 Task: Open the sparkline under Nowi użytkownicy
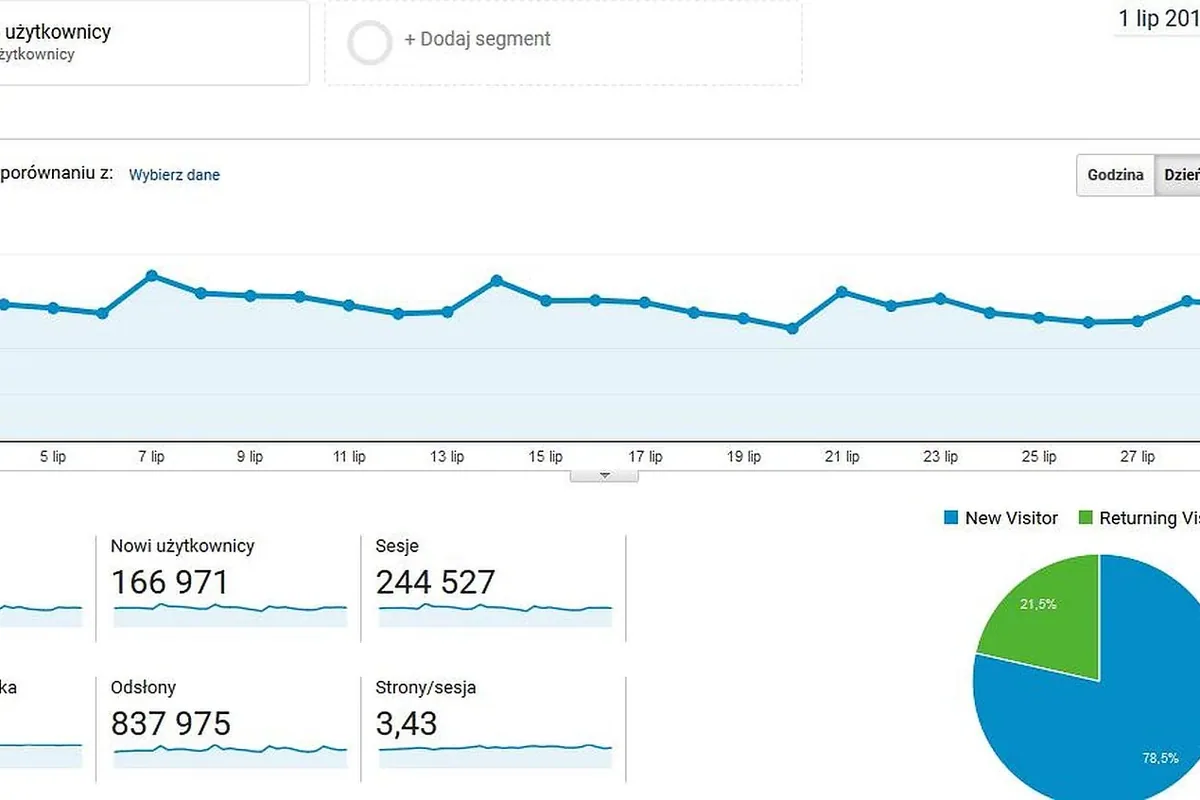tap(230, 613)
